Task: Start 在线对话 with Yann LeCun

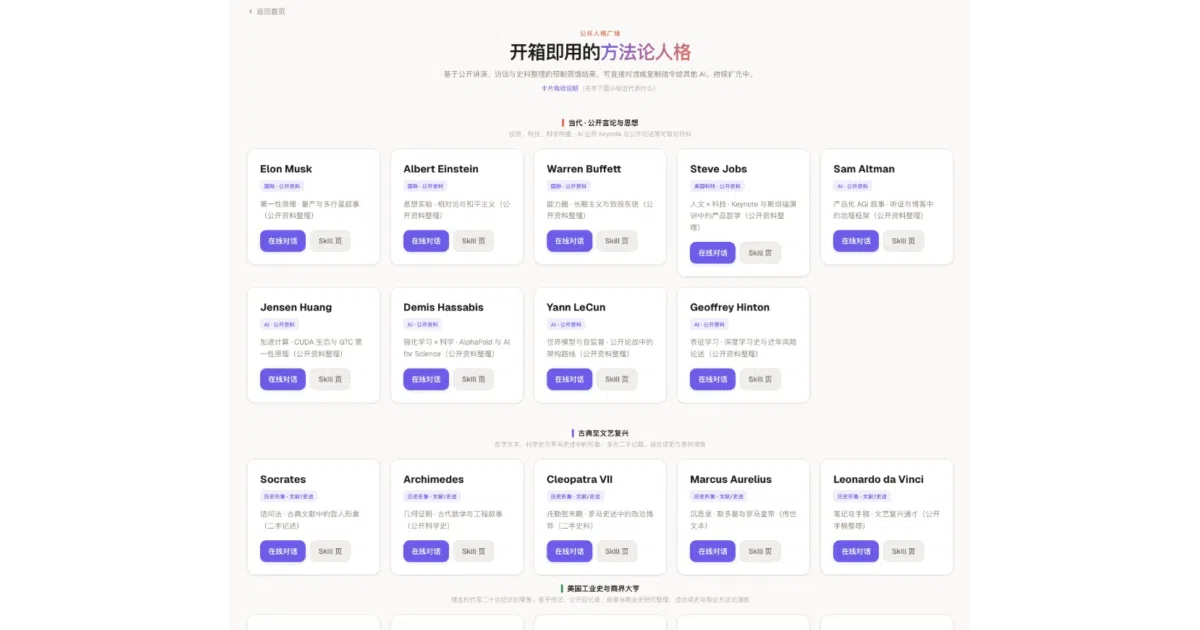Action: pyautogui.click(x=569, y=379)
